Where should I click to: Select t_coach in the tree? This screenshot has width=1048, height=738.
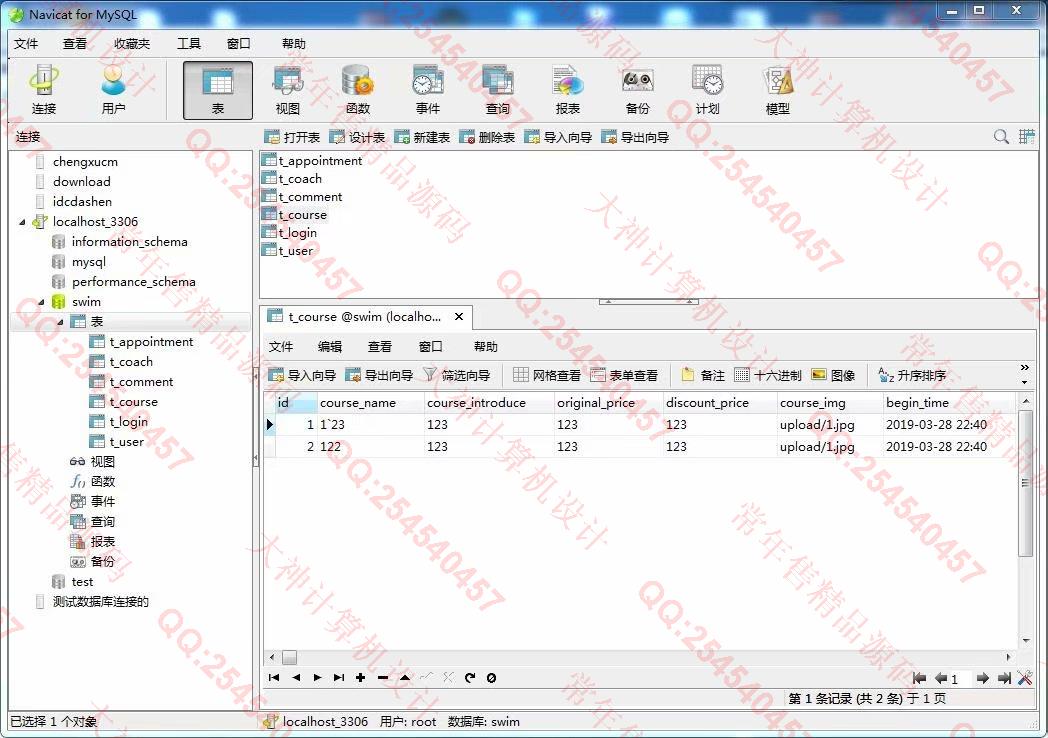pyautogui.click(x=131, y=362)
